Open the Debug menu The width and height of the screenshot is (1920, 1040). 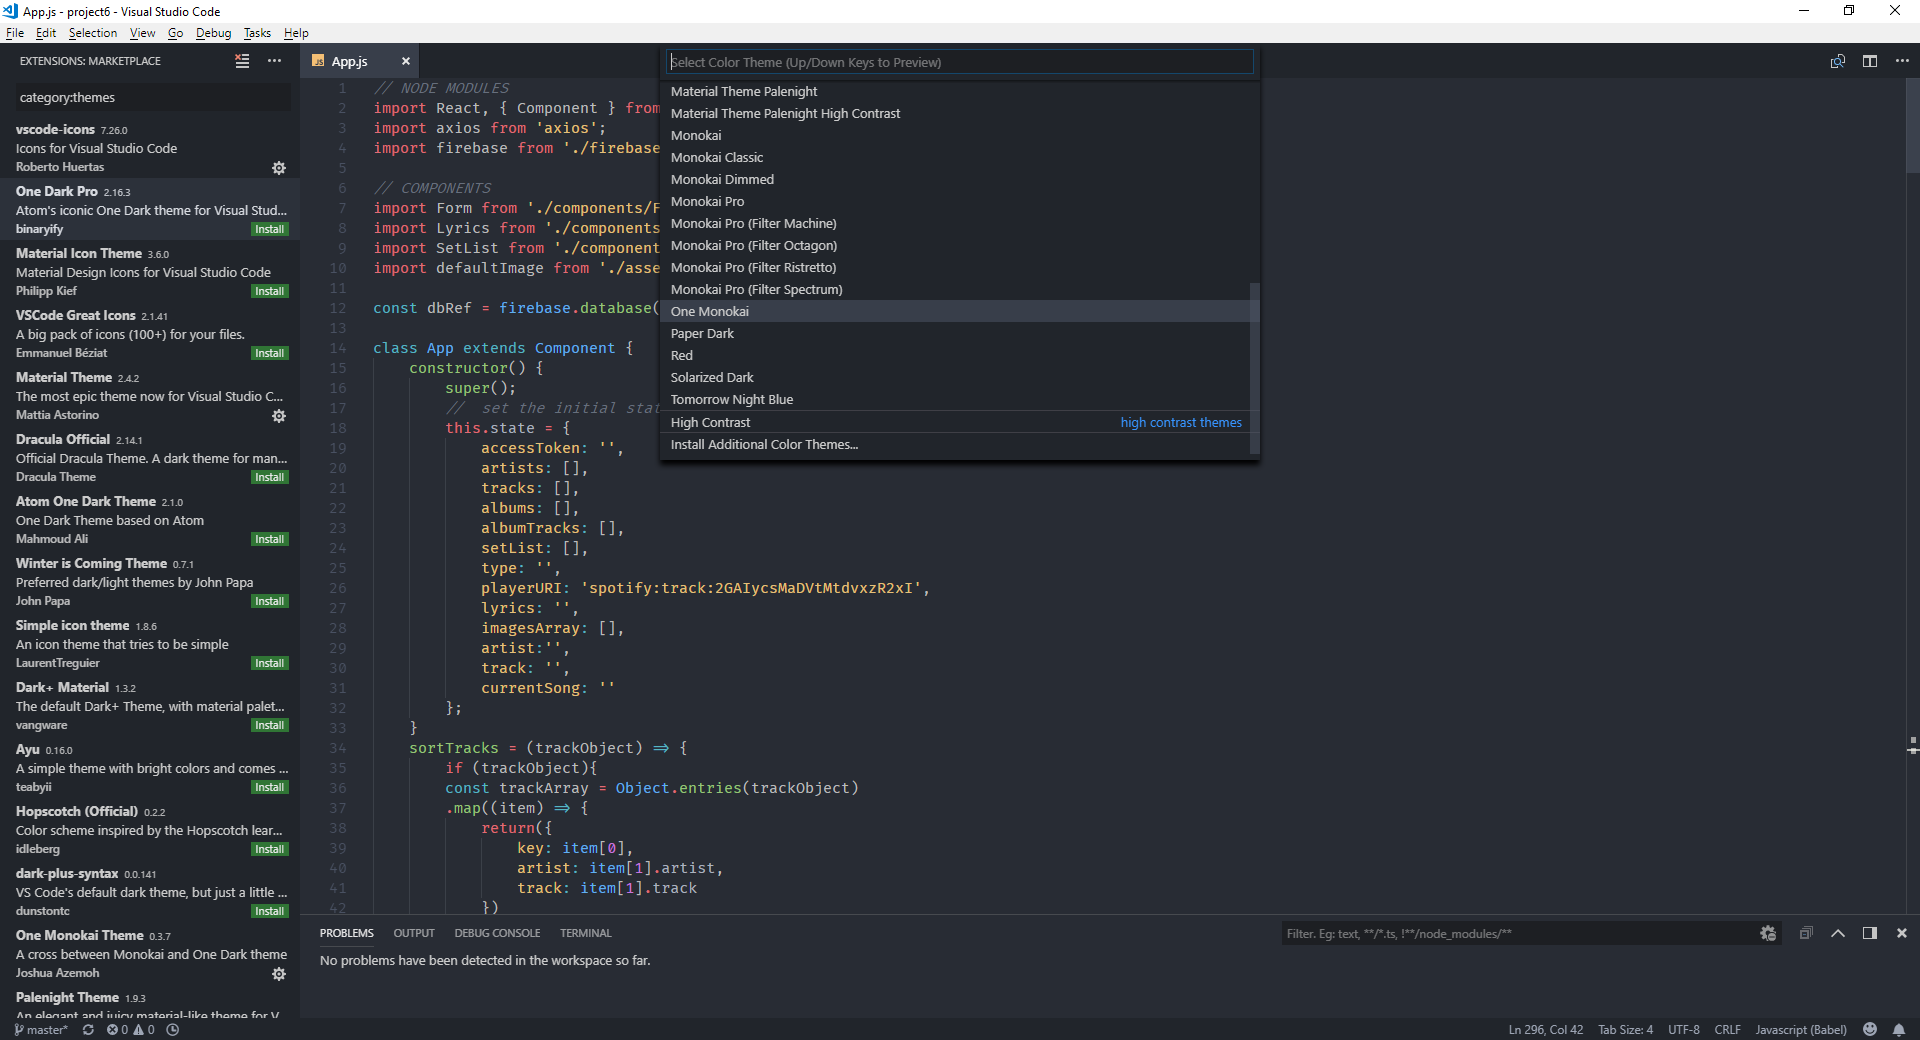coord(213,33)
